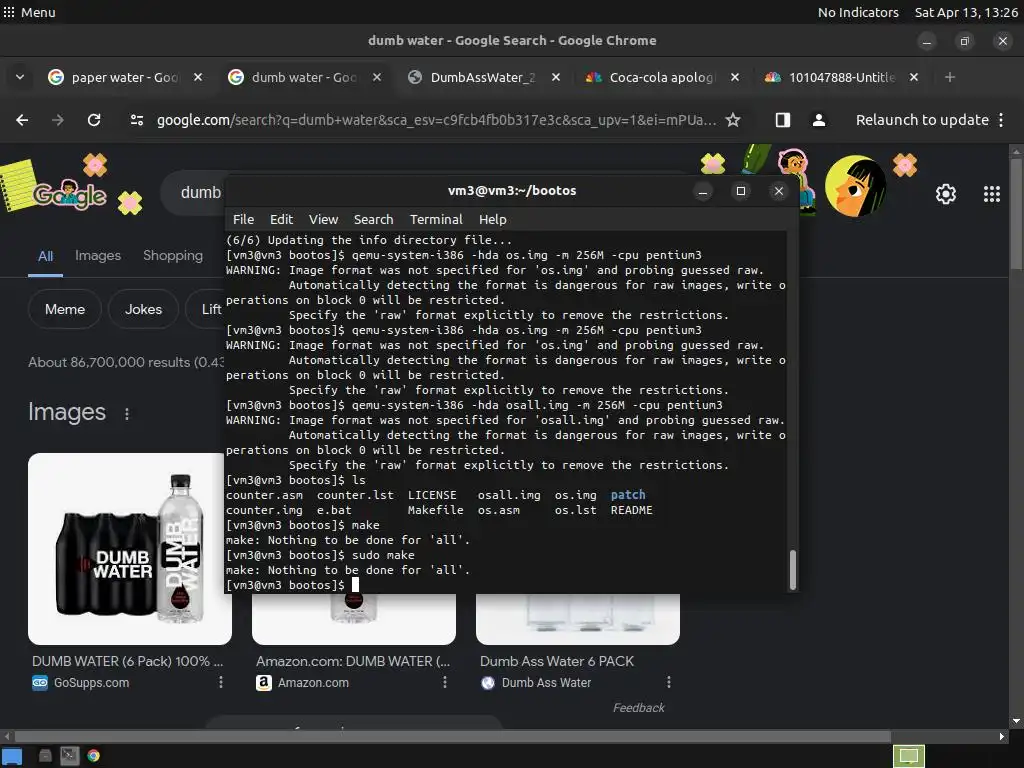Viewport: 1024px width, 768px height.
Task: Close the DumbAssWater tab
Action: (556, 77)
